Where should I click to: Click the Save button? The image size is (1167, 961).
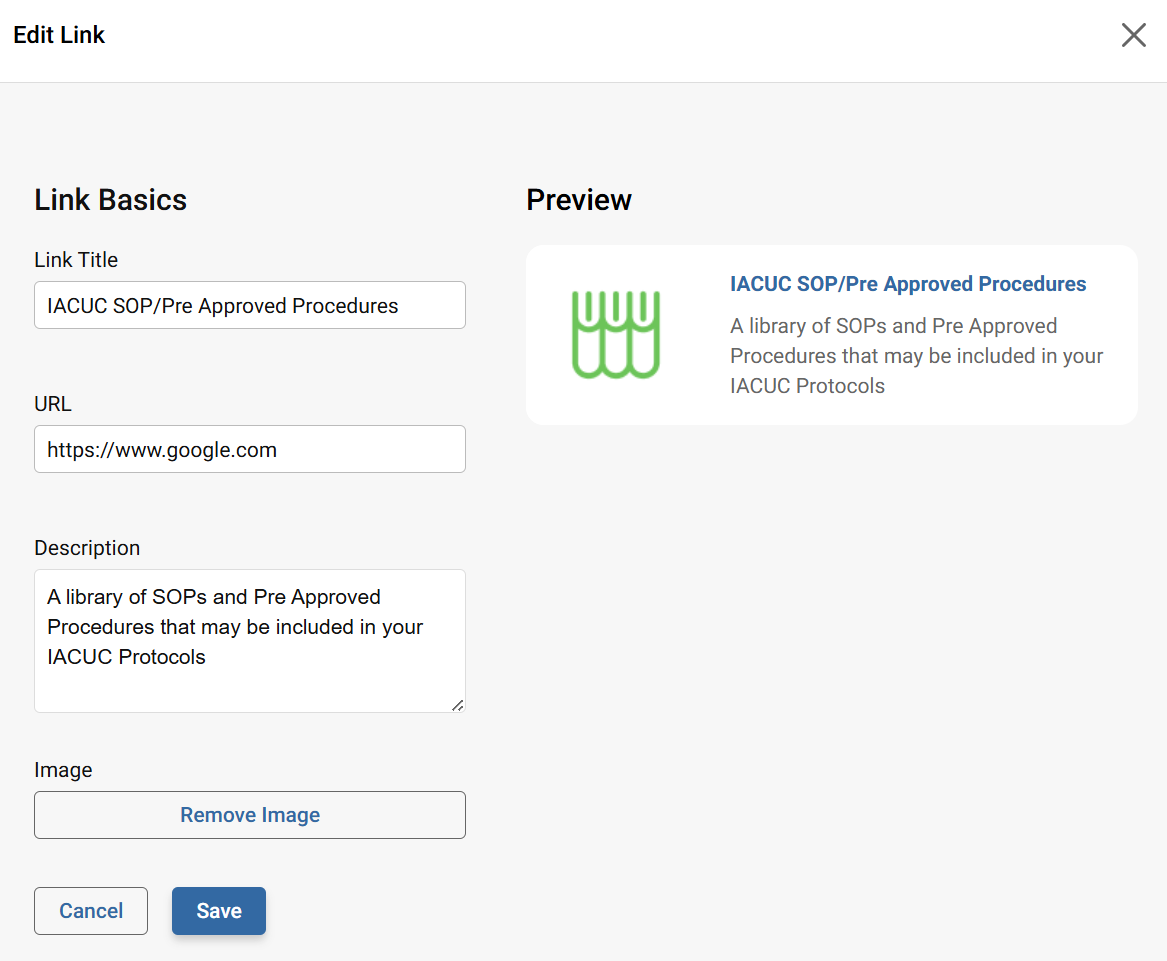[x=218, y=910]
